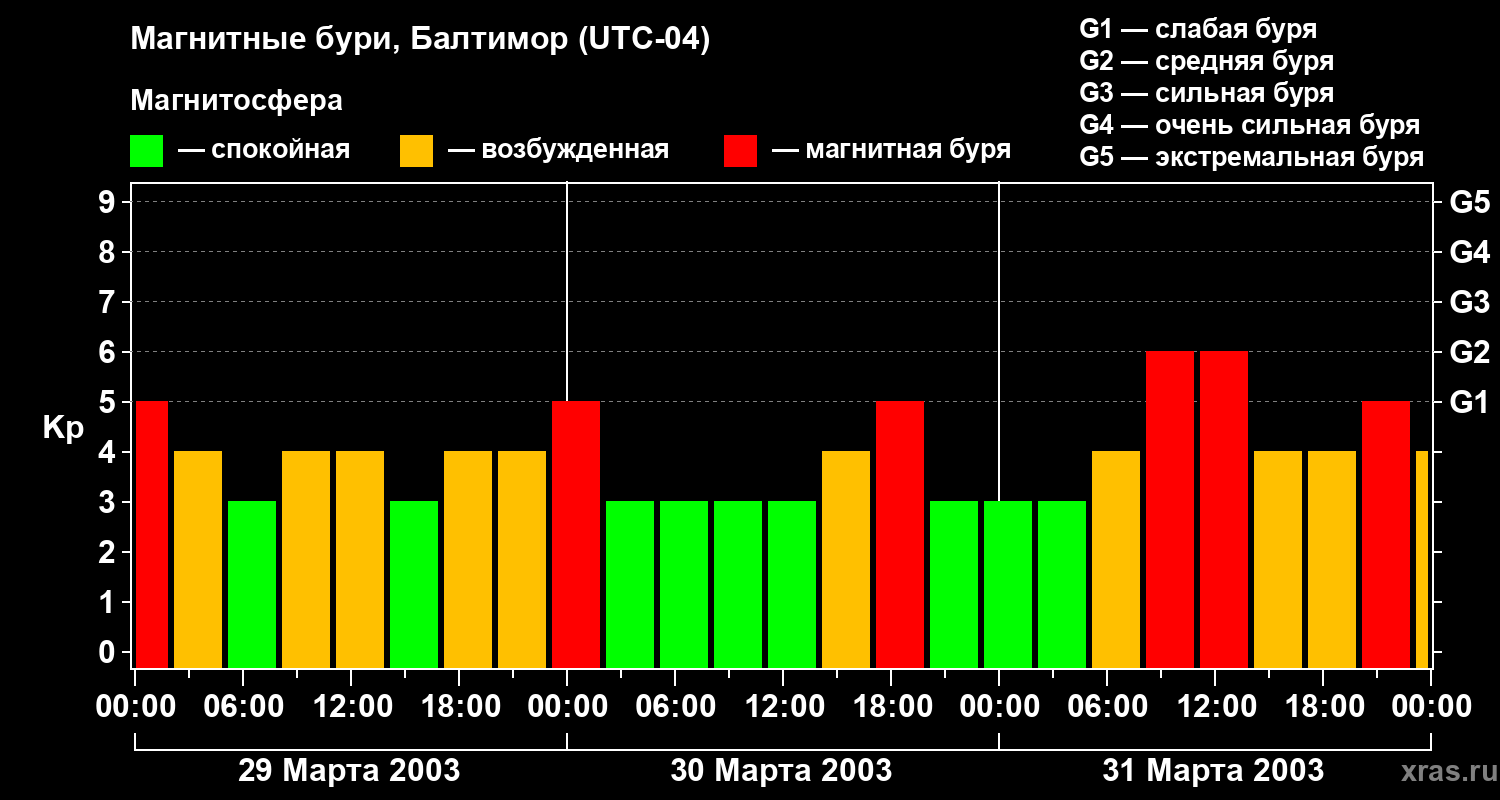Click the red 'магнитная буря' legend swatch
This screenshot has width=1500, height=800.
pyautogui.click(x=740, y=151)
